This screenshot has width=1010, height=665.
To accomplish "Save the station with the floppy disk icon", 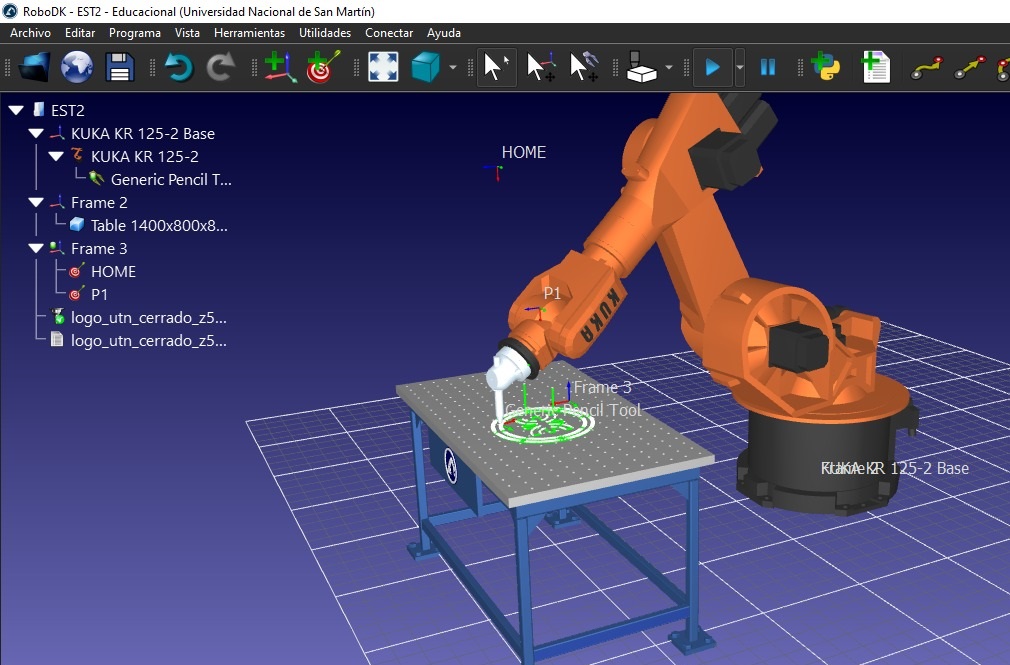I will coord(120,67).
